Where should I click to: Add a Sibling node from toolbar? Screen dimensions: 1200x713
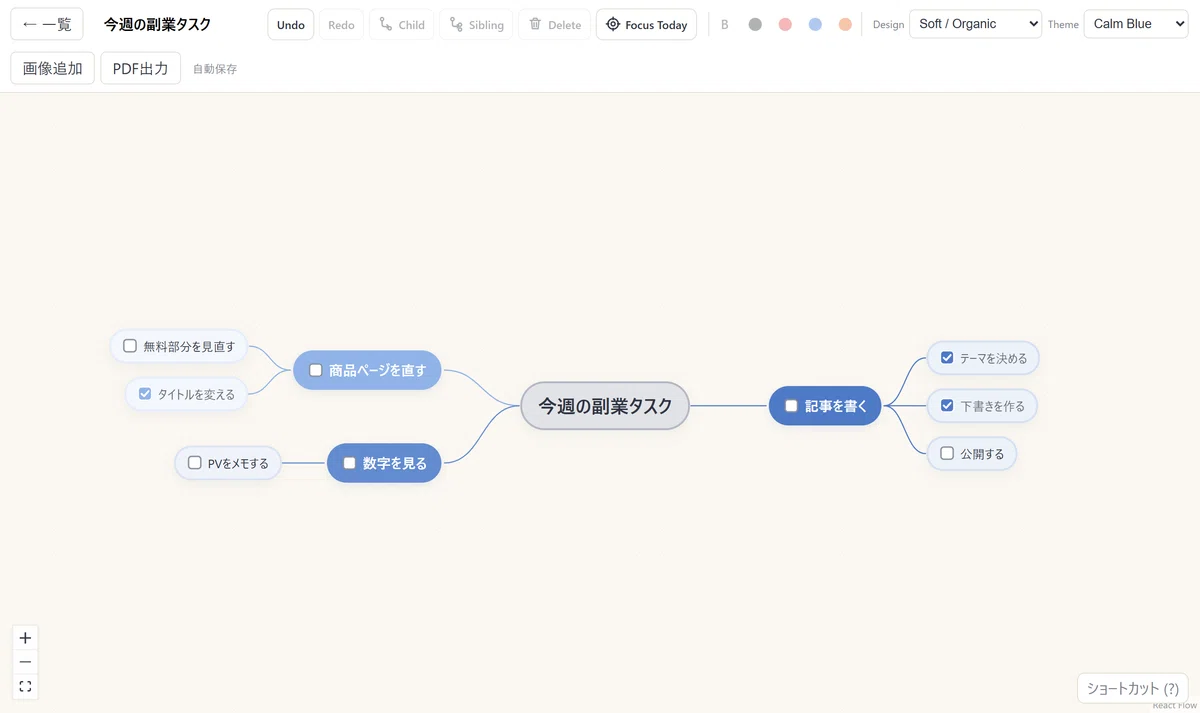[476, 24]
